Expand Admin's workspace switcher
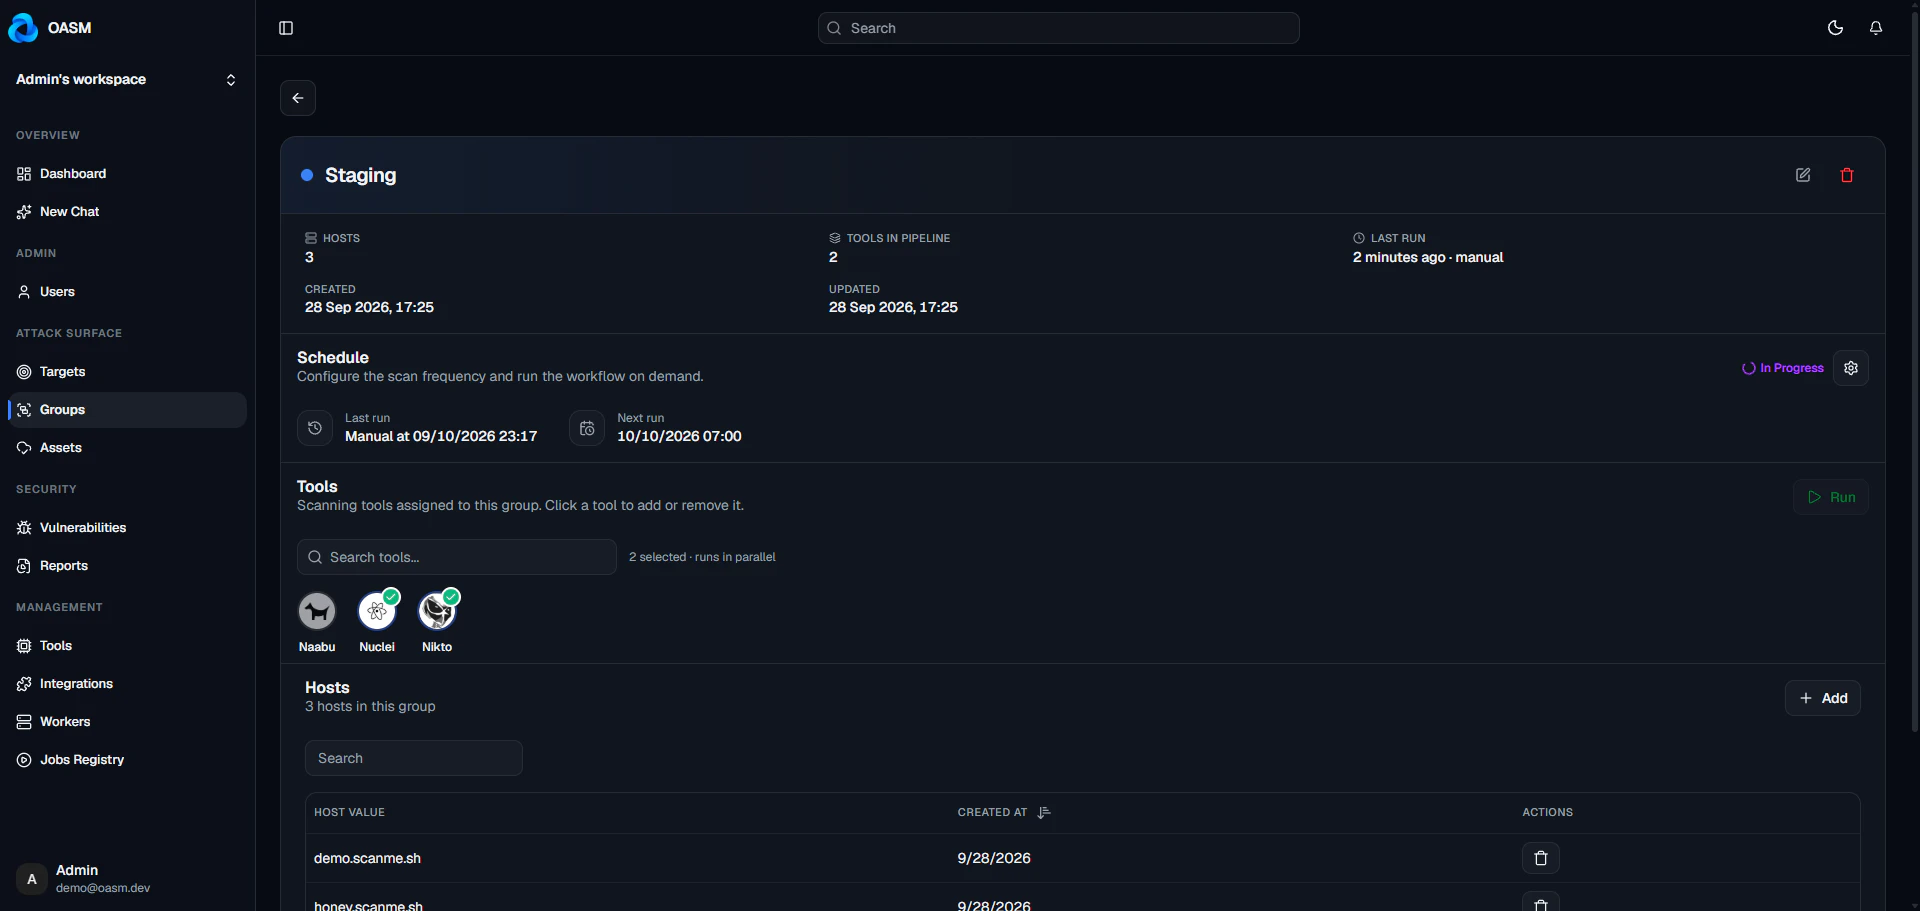This screenshot has width=1920, height=911. click(127, 80)
